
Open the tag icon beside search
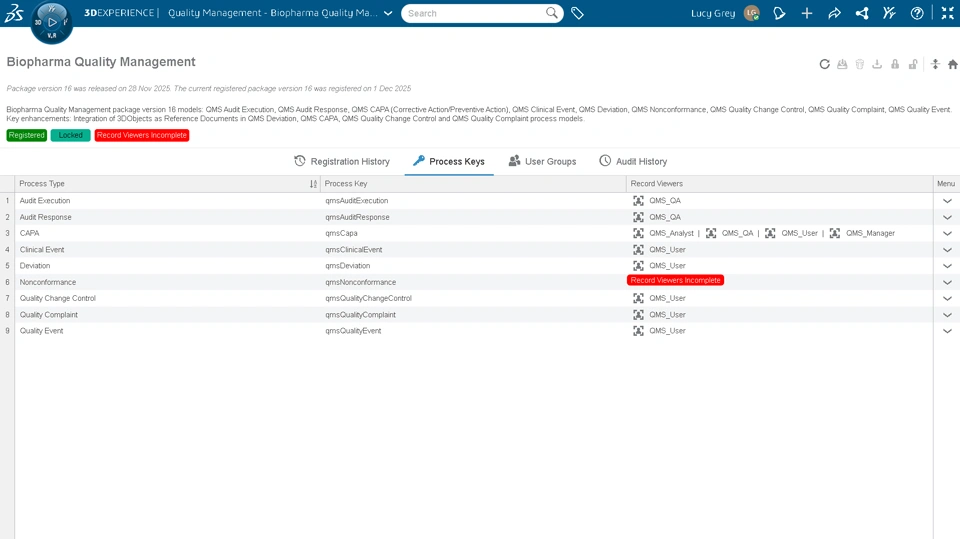point(577,13)
